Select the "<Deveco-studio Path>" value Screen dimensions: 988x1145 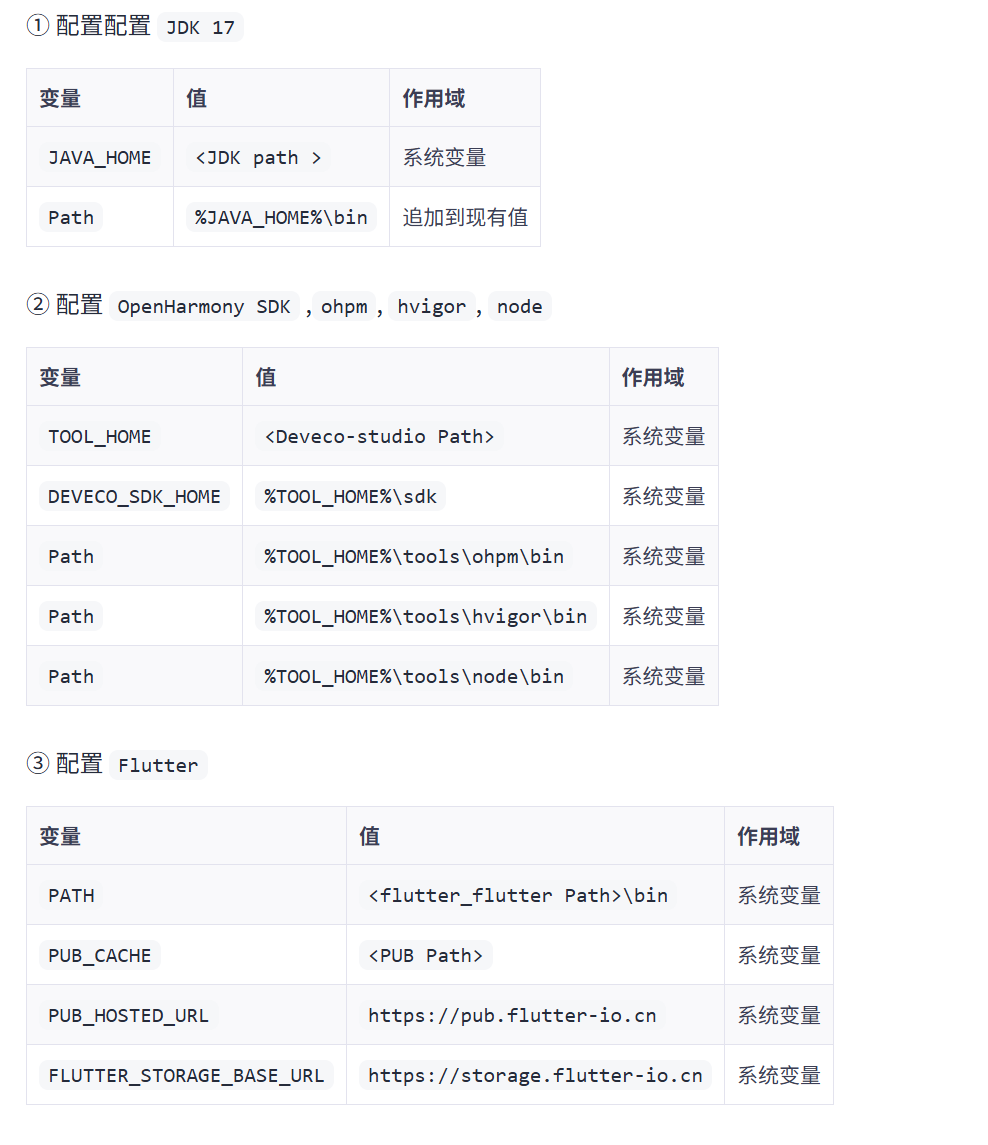pyautogui.click(x=380, y=437)
